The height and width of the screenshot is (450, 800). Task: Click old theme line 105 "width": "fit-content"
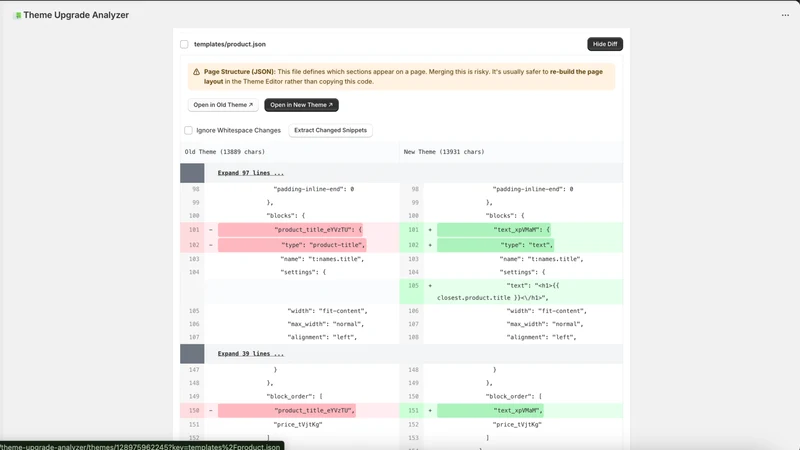point(327,311)
